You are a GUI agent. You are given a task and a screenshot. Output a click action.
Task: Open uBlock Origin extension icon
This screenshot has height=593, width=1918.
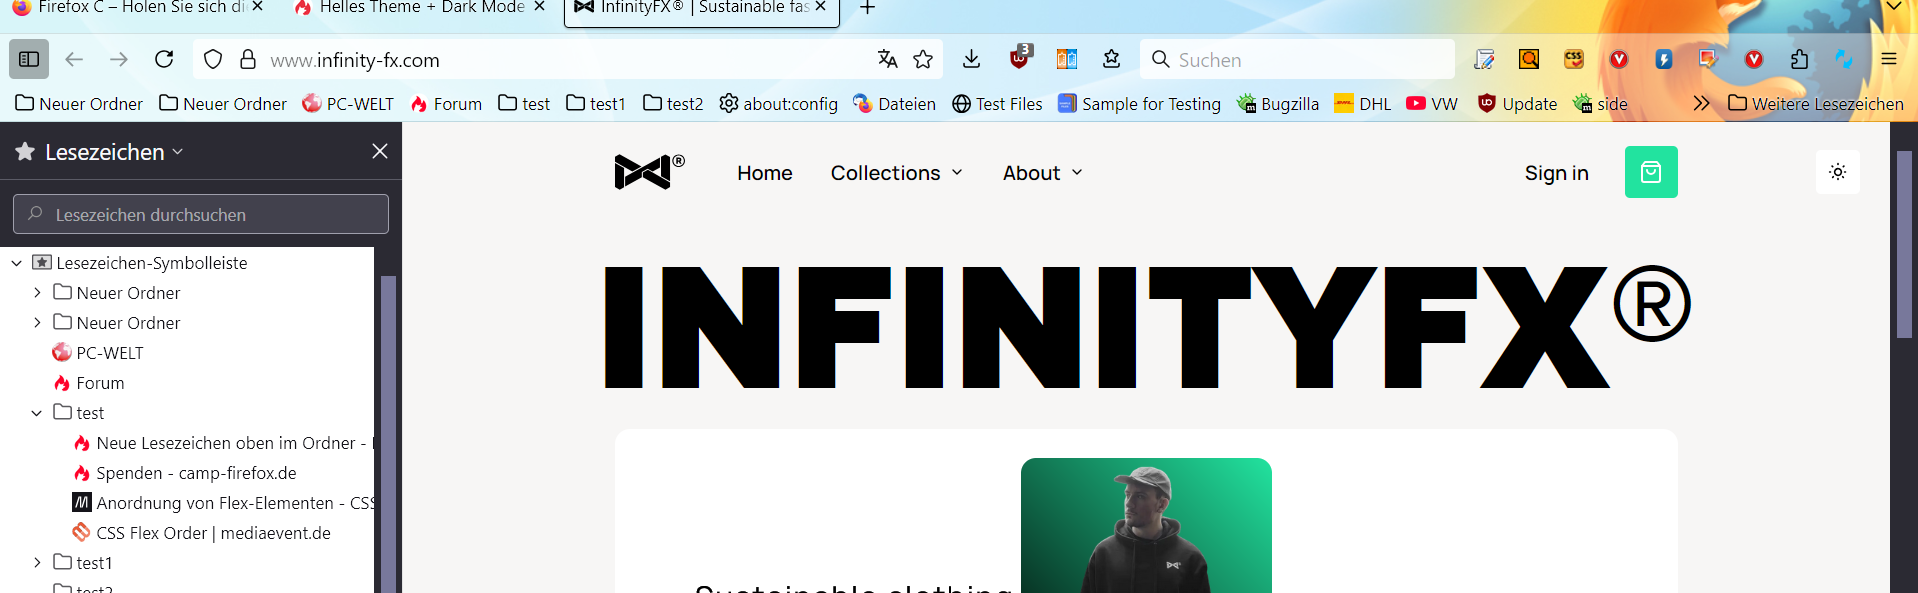click(x=1020, y=59)
